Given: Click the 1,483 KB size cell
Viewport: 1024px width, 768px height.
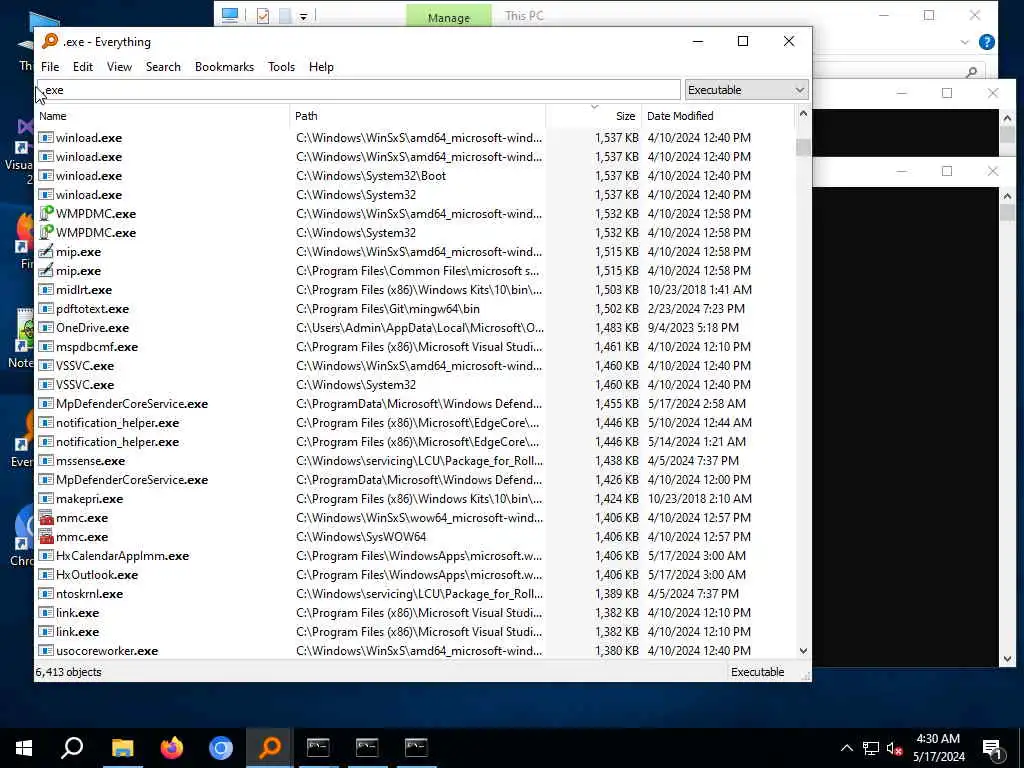Looking at the screenshot, I should tap(616, 328).
